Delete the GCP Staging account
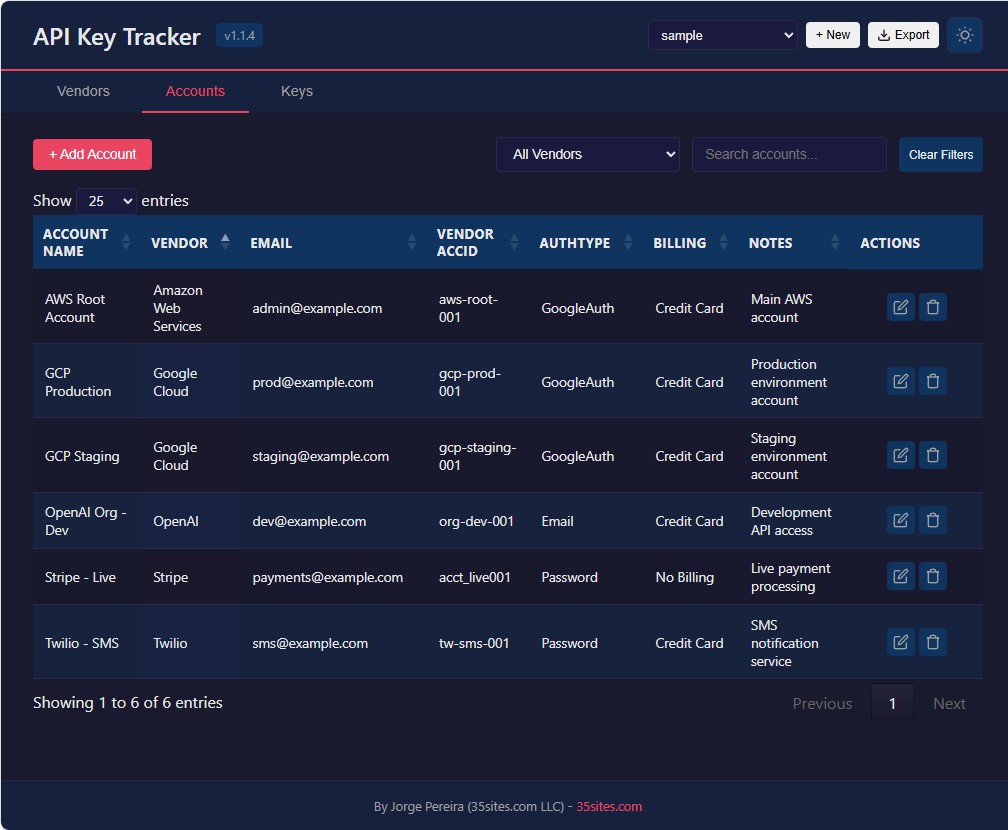Image resolution: width=1008 pixels, height=830 pixels. (x=933, y=455)
